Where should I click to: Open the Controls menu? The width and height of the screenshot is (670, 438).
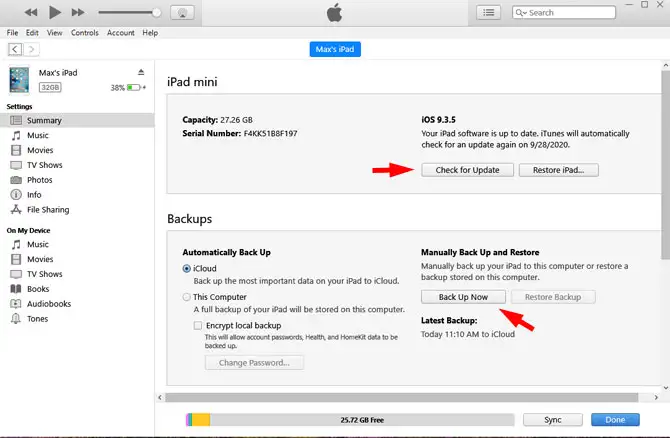(x=85, y=32)
